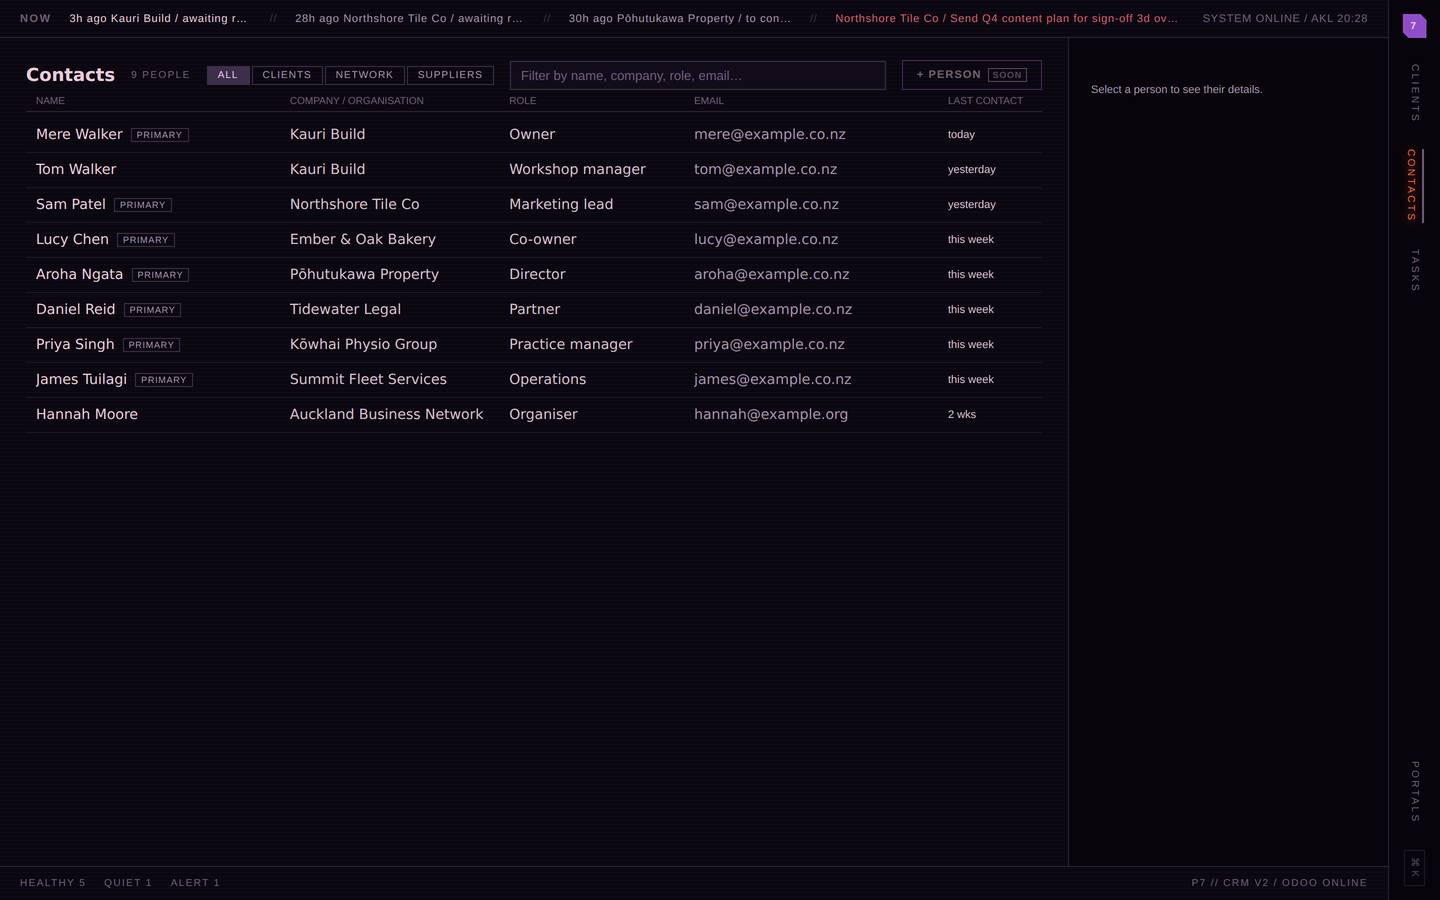Click the PRIMARY tag beside James Tuilagi

tap(164, 380)
